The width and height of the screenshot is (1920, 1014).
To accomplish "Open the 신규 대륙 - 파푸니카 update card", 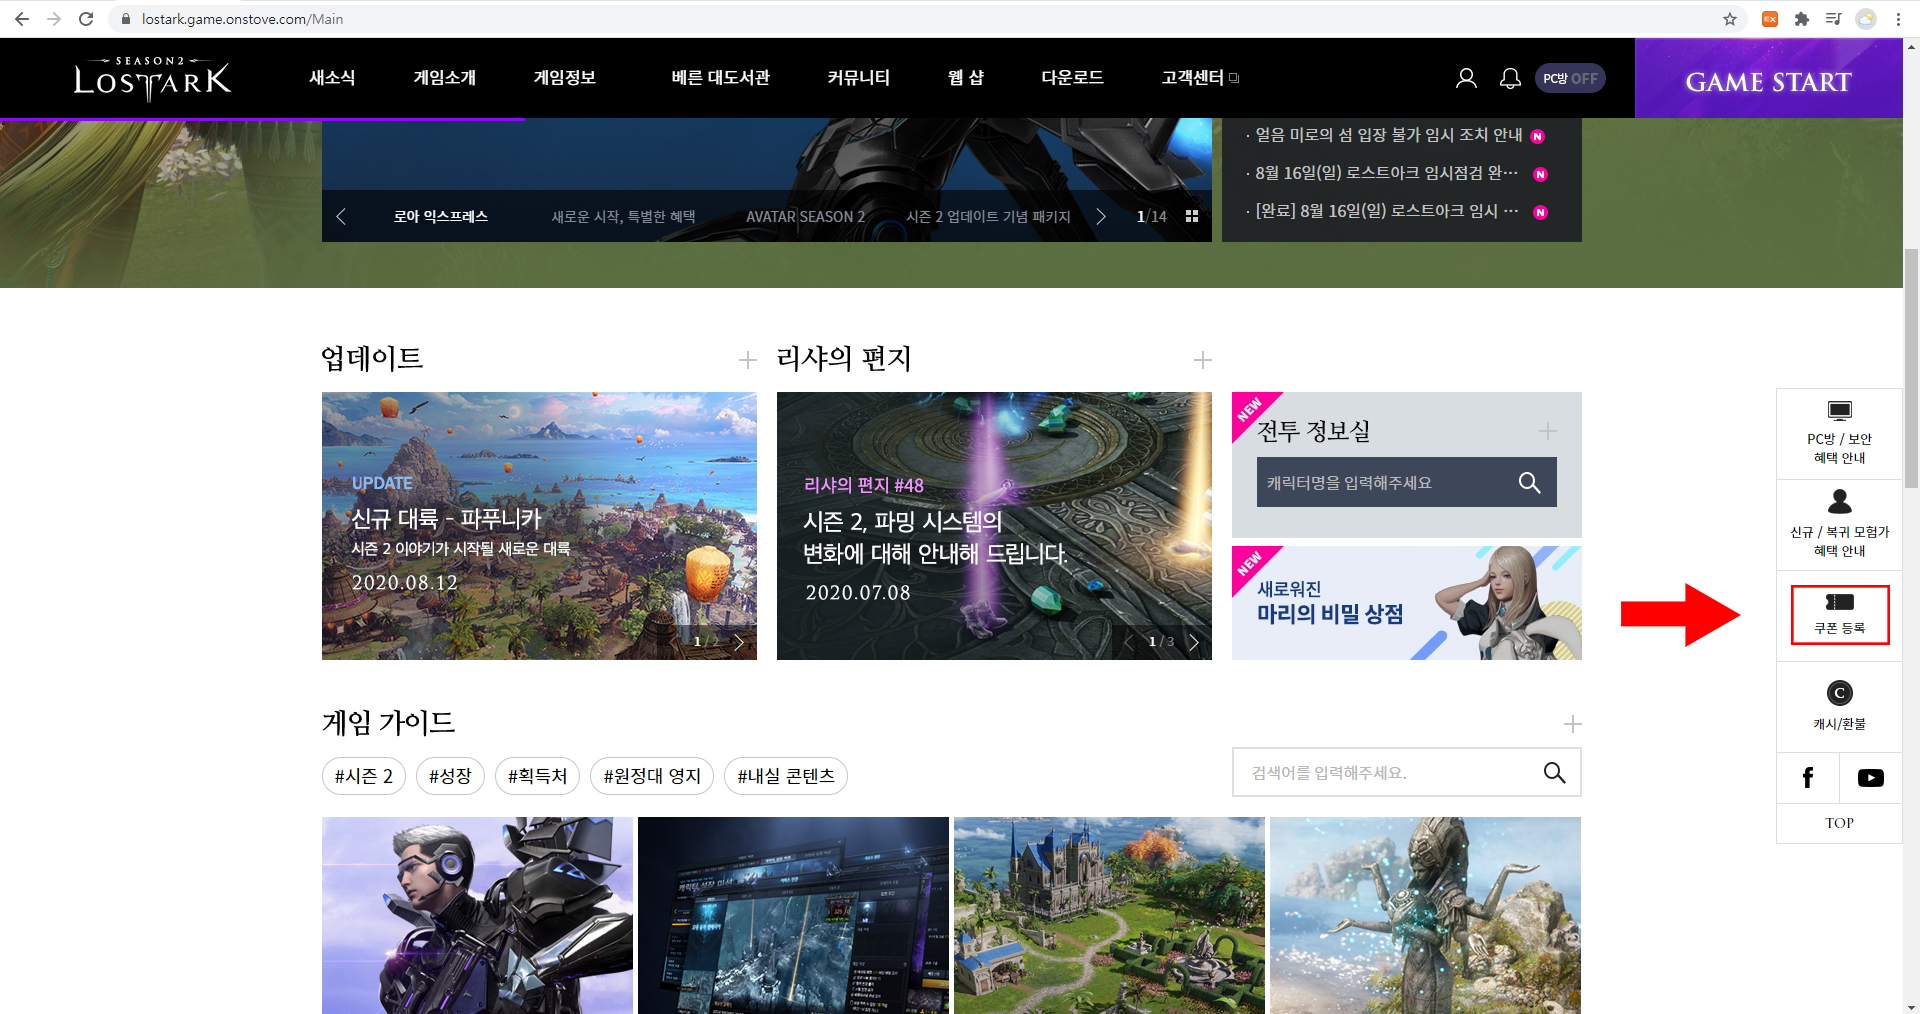I will pyautogui.click(x=539, y=526).
